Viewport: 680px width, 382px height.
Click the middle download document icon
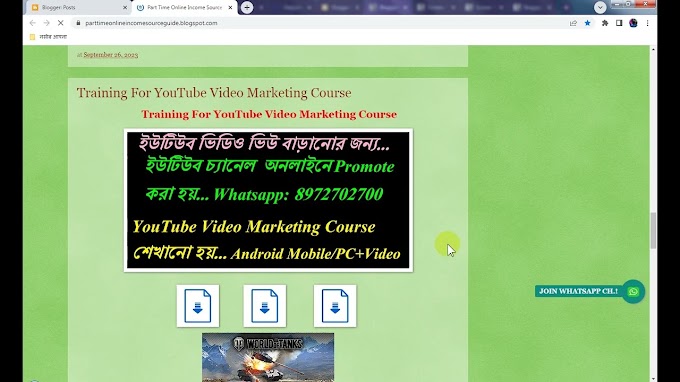tap(265, 306)
